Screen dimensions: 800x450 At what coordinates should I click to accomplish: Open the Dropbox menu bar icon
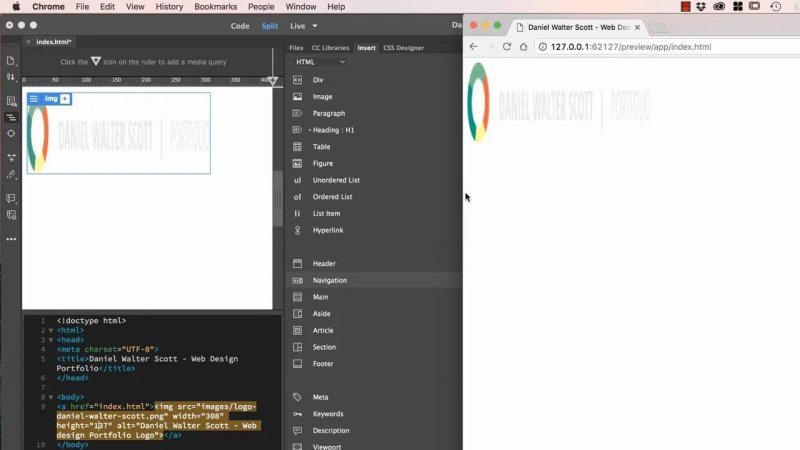[x=701, y=7]
